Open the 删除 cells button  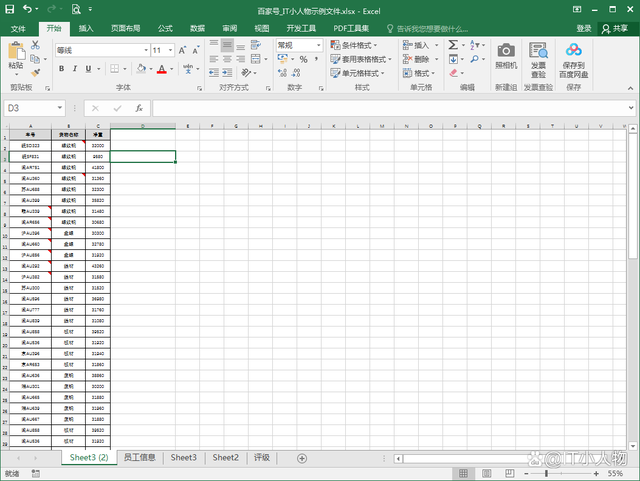[x=420, y=59]
